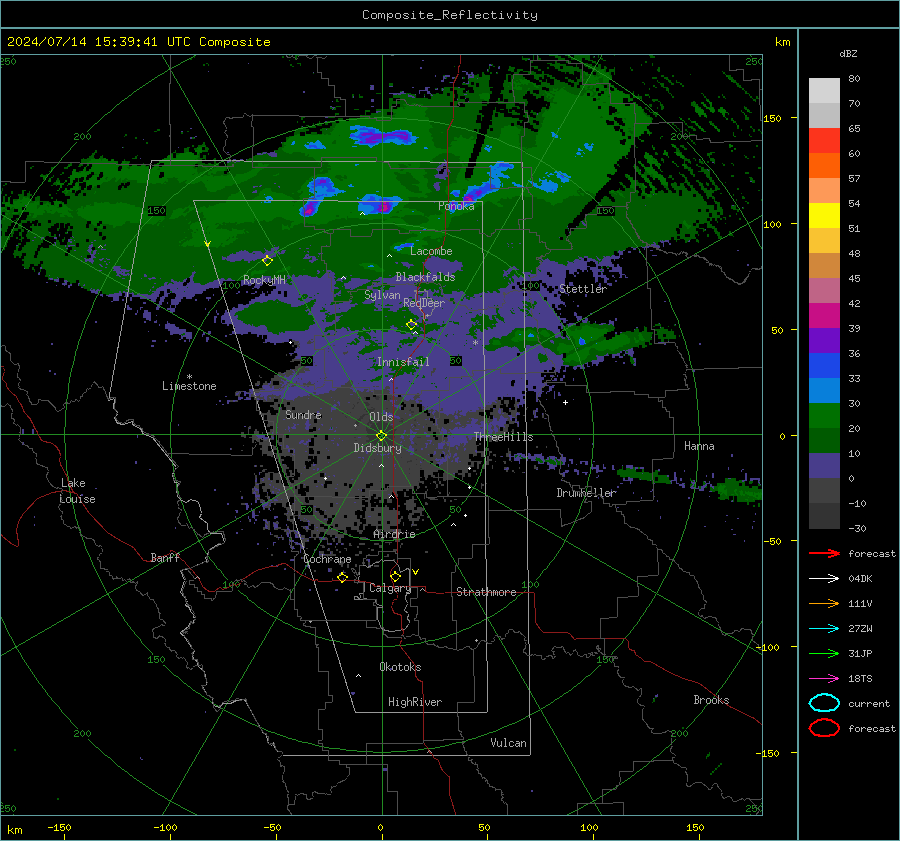The image size is (900, 841).
Task: Click the Limestone label on map
Action: [189, 386]
